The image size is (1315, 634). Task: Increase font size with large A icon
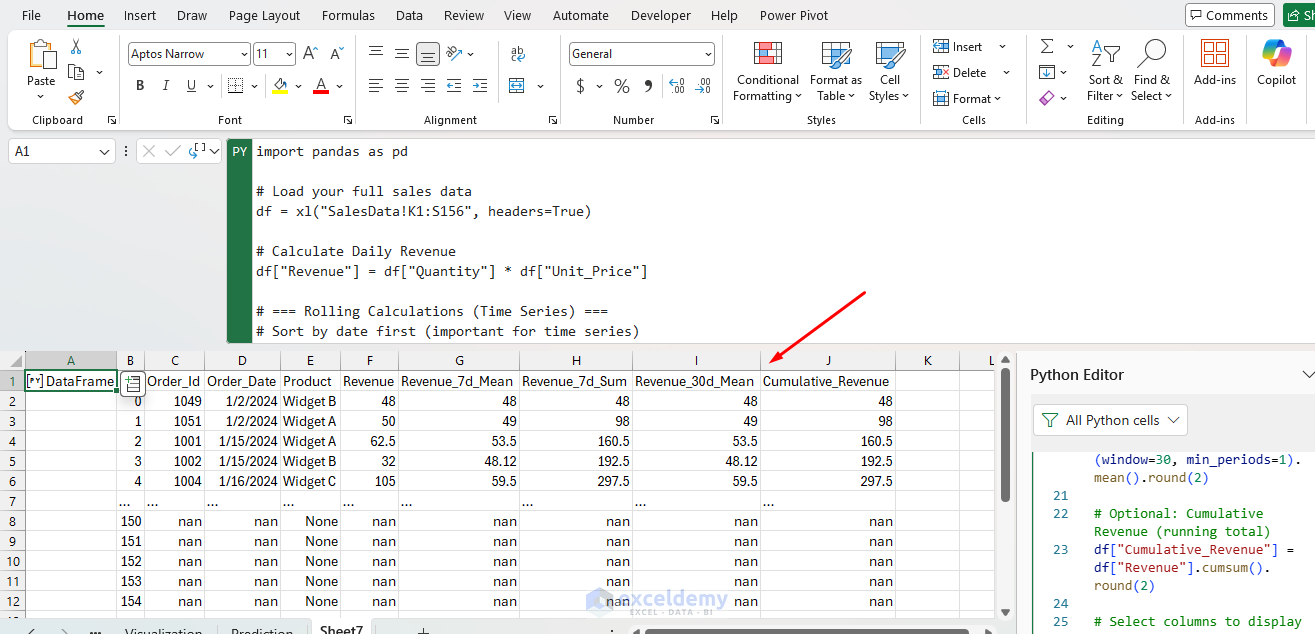[x=310, y=54]
